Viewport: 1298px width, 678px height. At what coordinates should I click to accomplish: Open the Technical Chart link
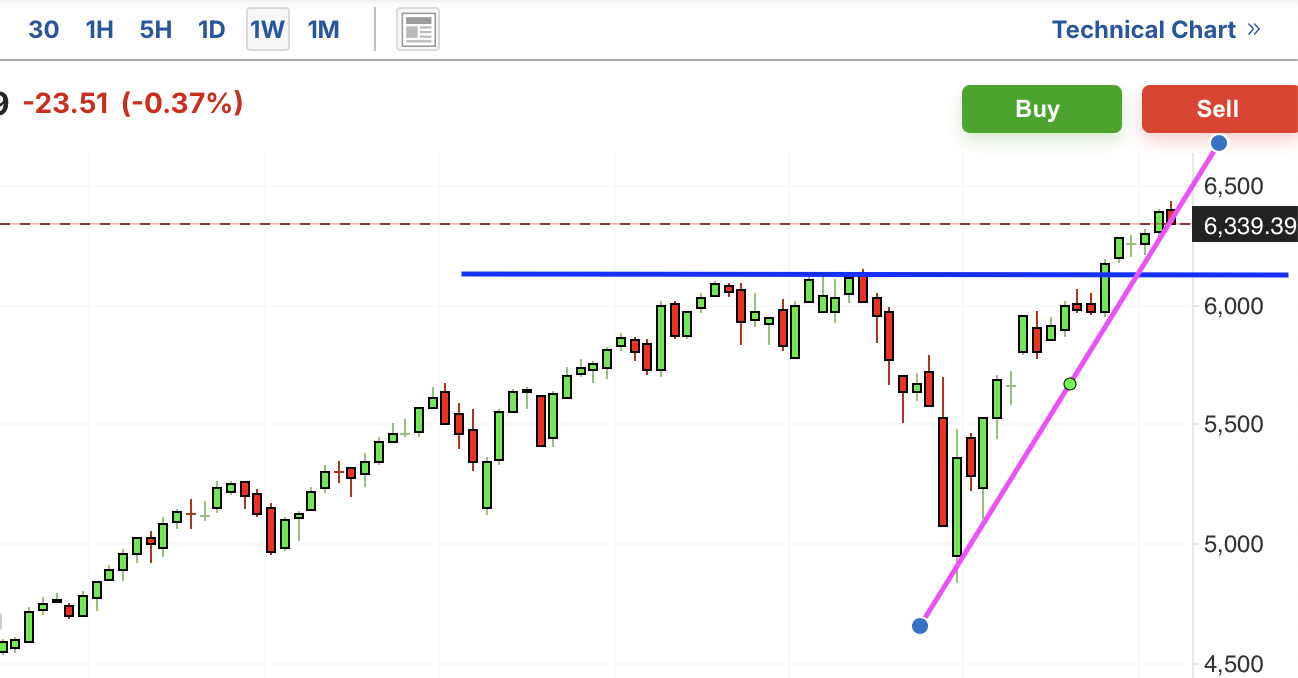[x=1144, y=30]
